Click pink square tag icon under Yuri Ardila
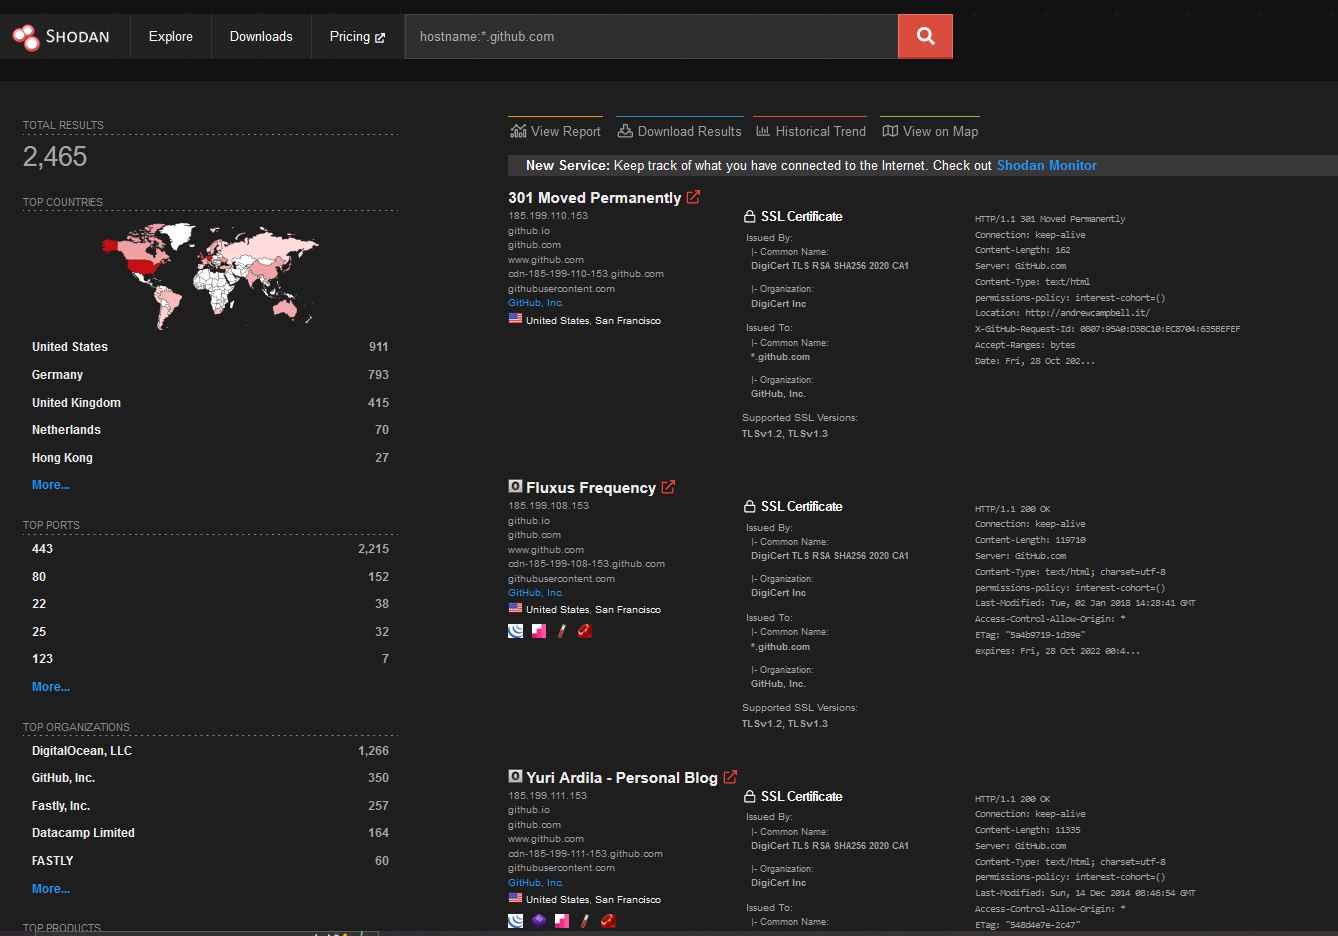This screenshot has height=936, width=1338. 562,921
